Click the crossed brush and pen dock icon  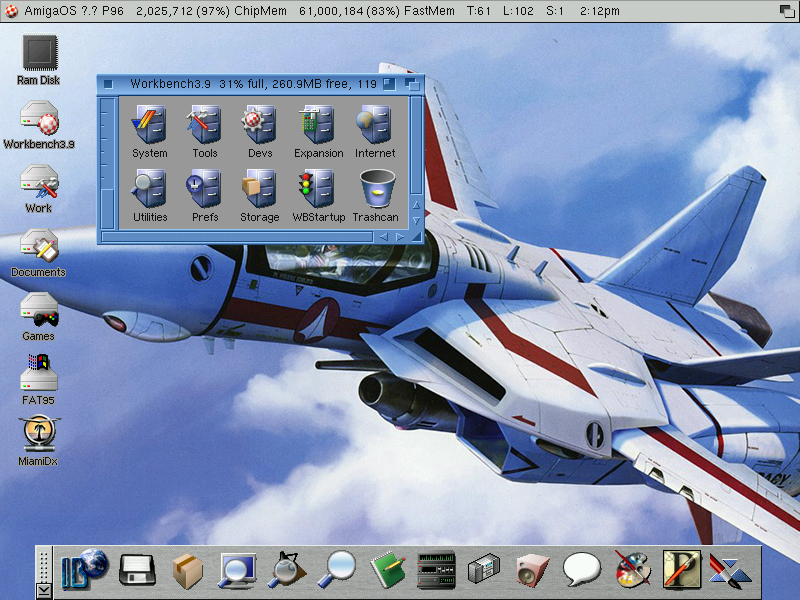(x=730, y=570)
